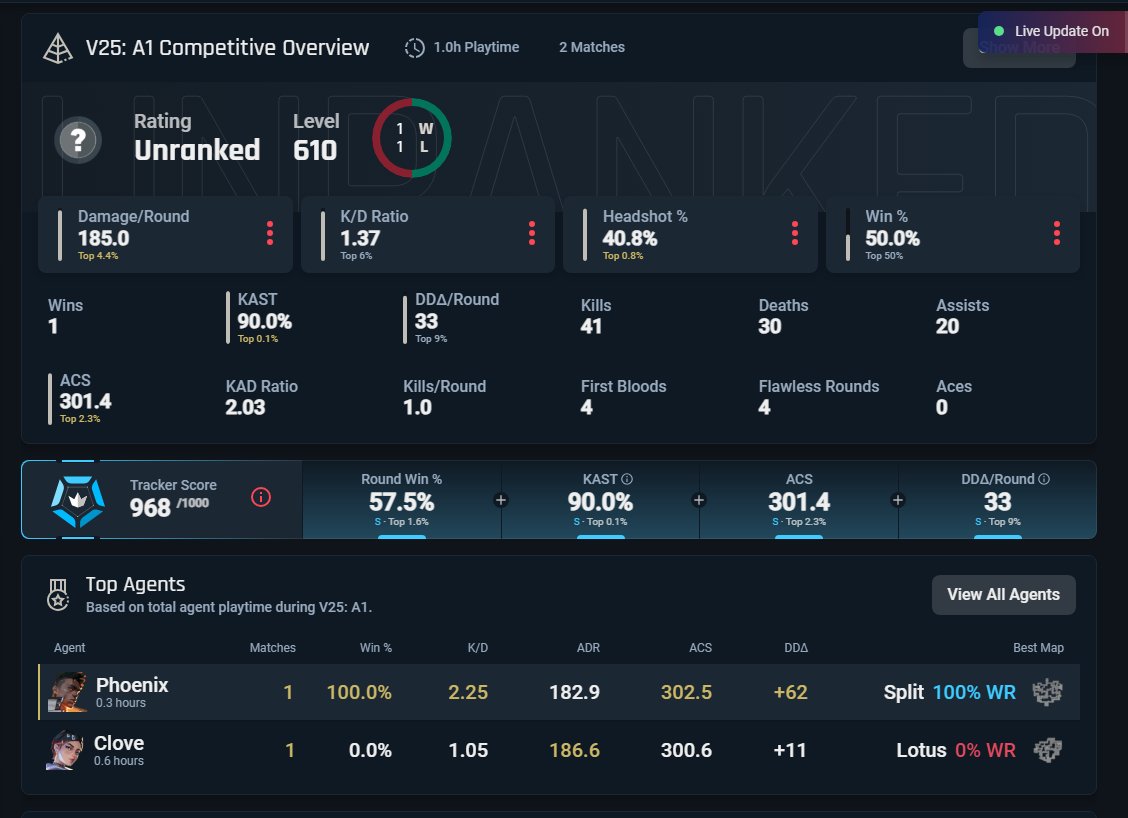The width and height of the screenshot is (1128, 818).
Task: Click the Round Win % 57.5% score tile
Action: tap(401, 500)
